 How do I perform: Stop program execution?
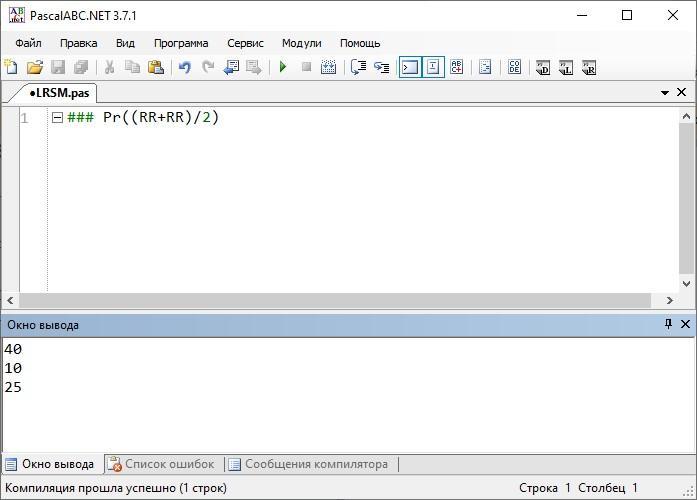[306, 67]
